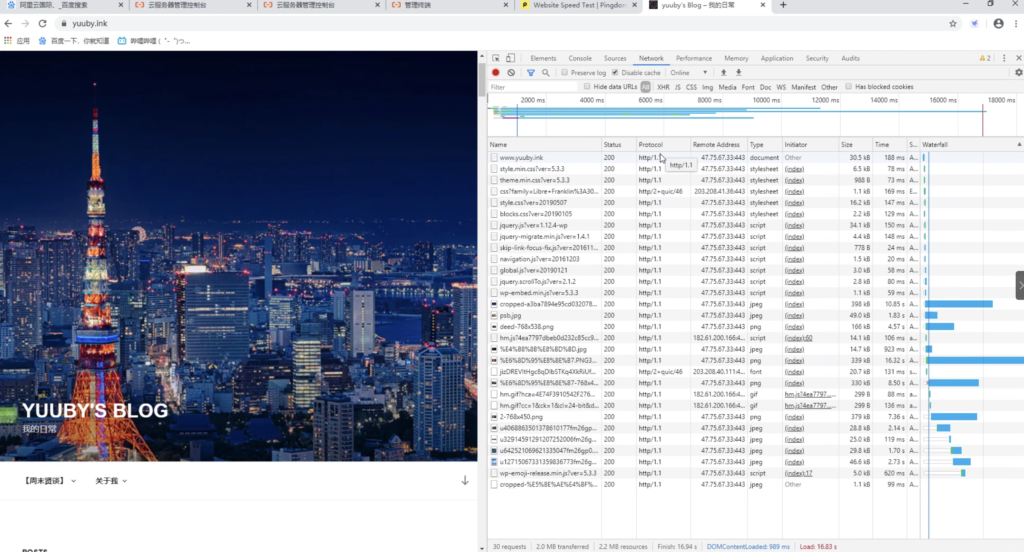
Task: Expand the 【周末资讯】 menu chevron
Action: [74, 481]
